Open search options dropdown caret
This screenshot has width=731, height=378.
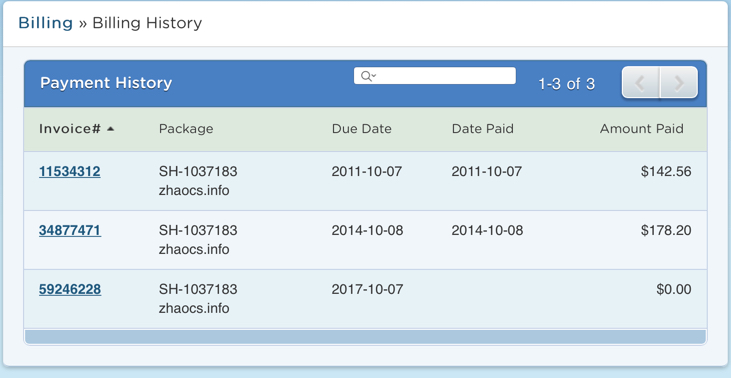(x=374, y=76)
